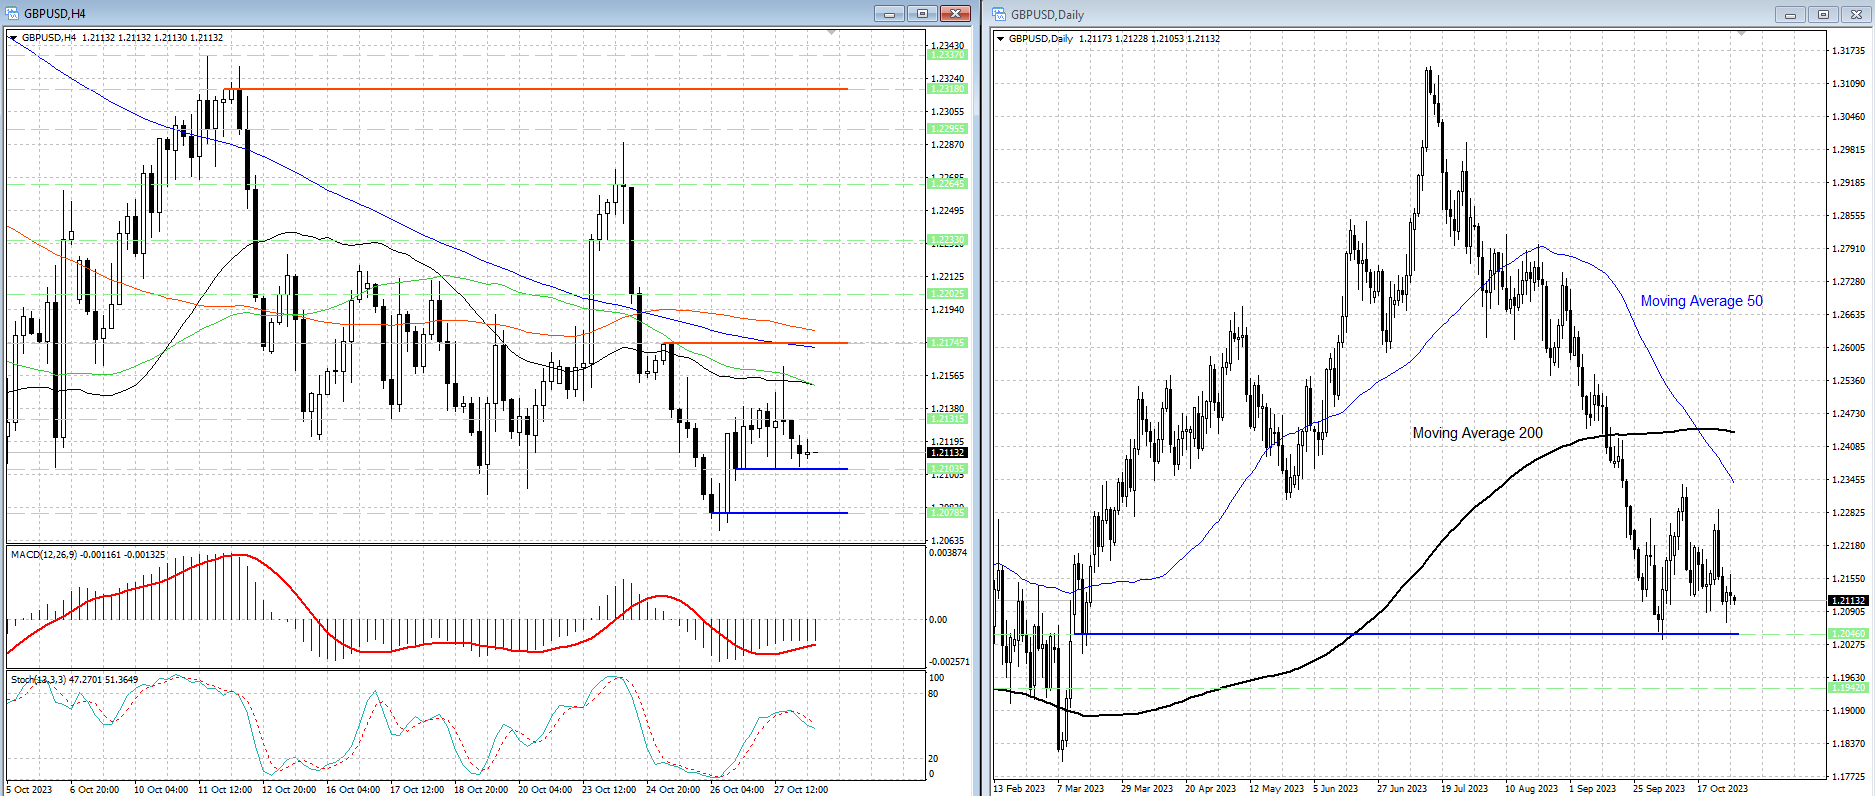Click the GBPUSD,Daily window title icon

[x=999, y=14]
